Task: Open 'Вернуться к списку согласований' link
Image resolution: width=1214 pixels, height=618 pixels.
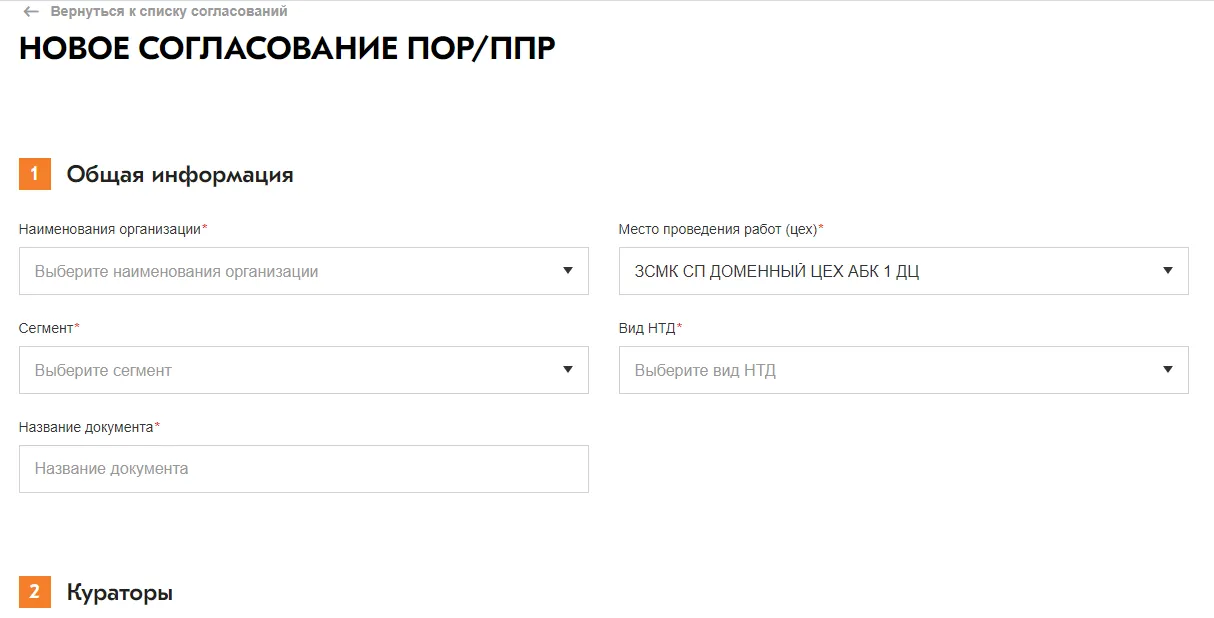Action: click(x=168, y=12)
